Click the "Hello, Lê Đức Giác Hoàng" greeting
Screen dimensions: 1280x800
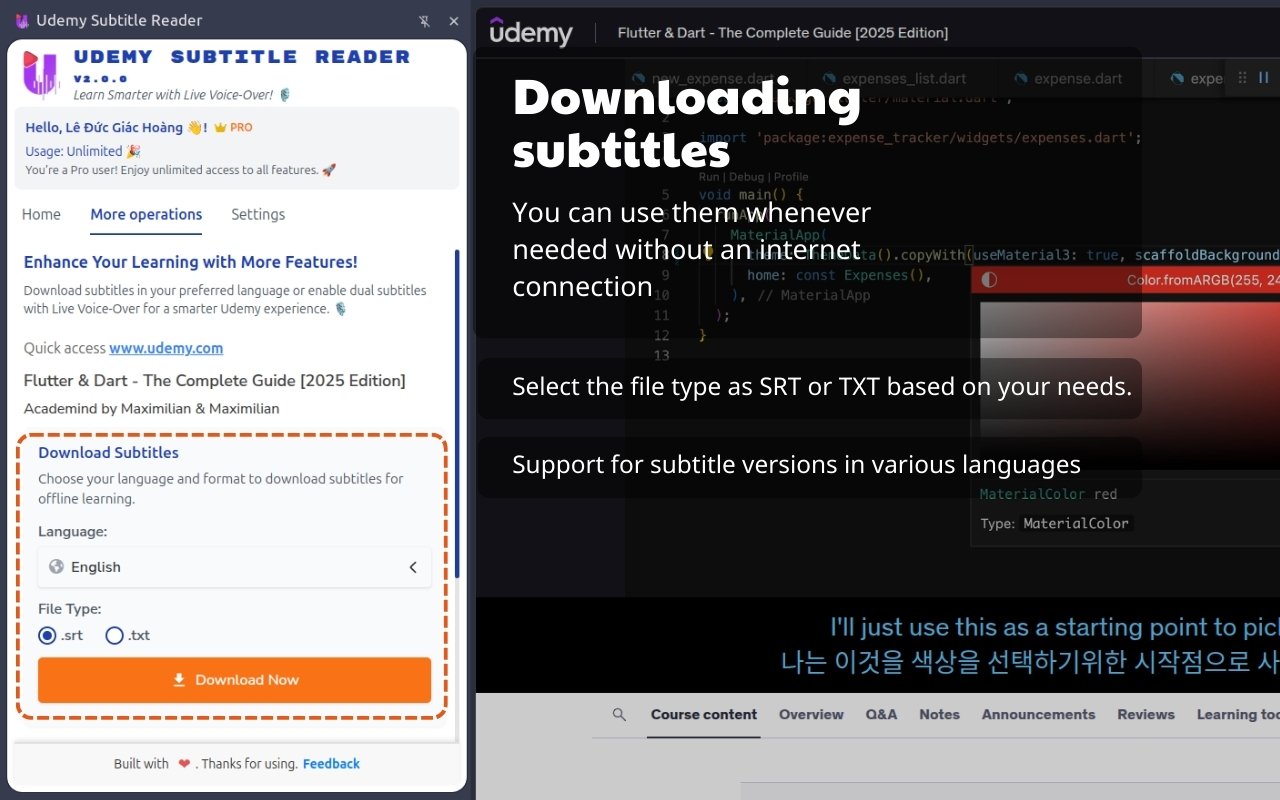104,128
